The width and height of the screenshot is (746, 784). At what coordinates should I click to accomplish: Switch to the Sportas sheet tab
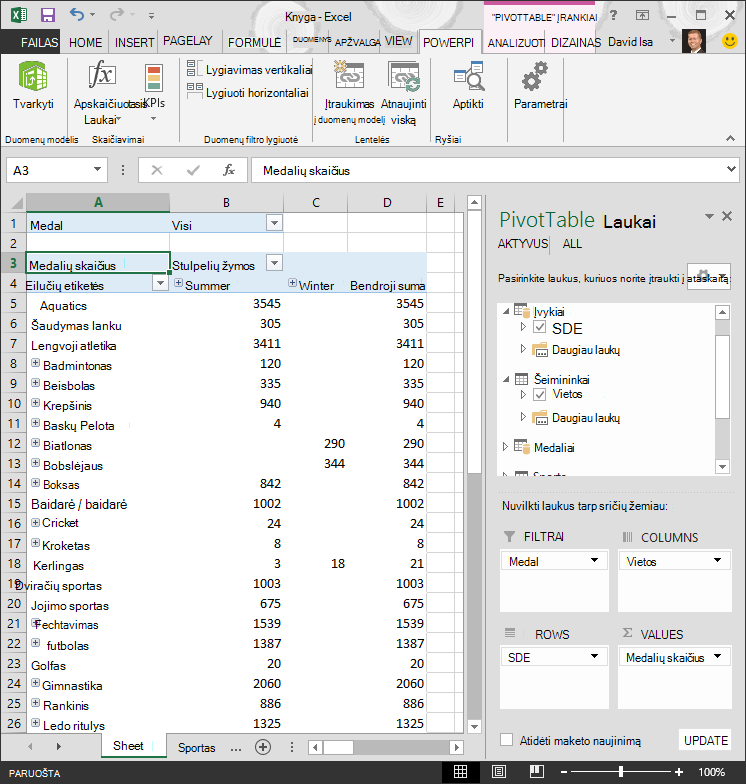[196, 748]
